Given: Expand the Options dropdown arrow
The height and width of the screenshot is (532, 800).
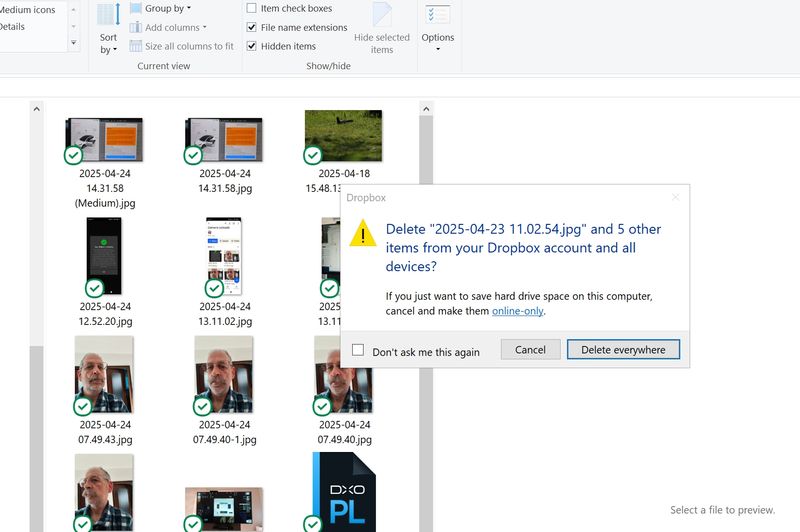Looking at the screenshot, I should [x=438, y=49].
